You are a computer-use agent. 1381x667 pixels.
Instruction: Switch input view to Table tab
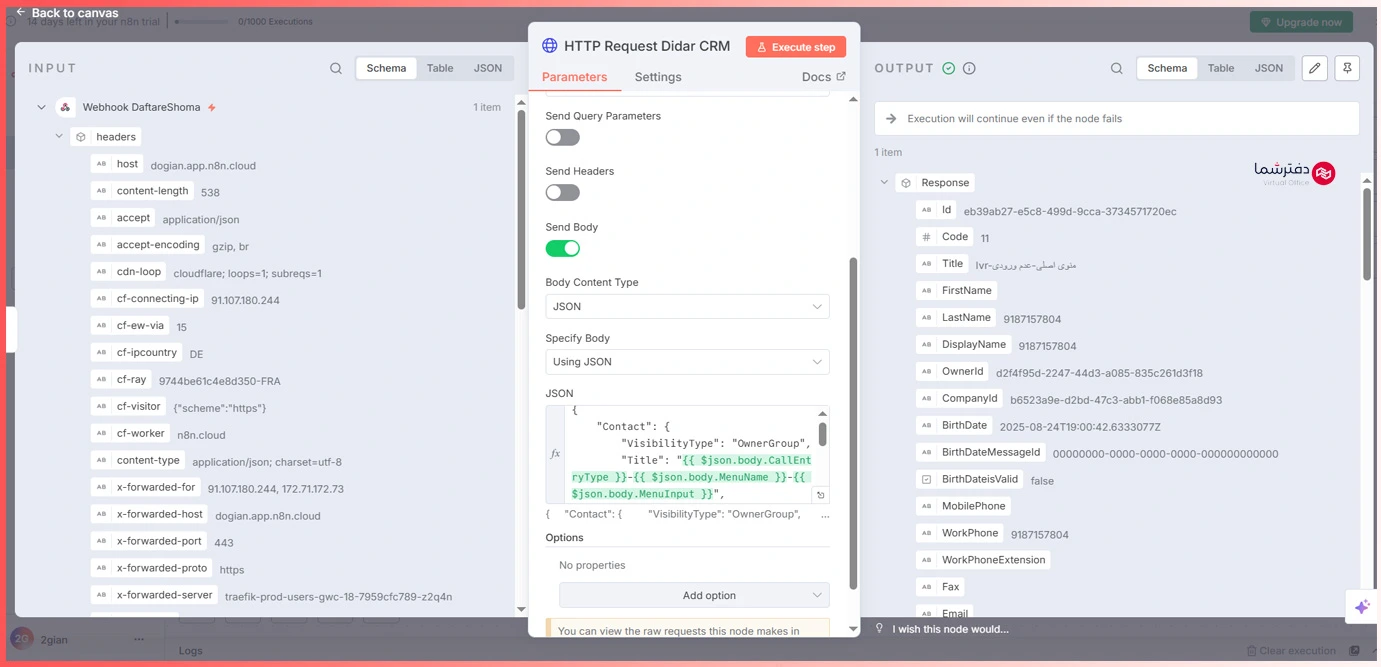coord(440,68)
